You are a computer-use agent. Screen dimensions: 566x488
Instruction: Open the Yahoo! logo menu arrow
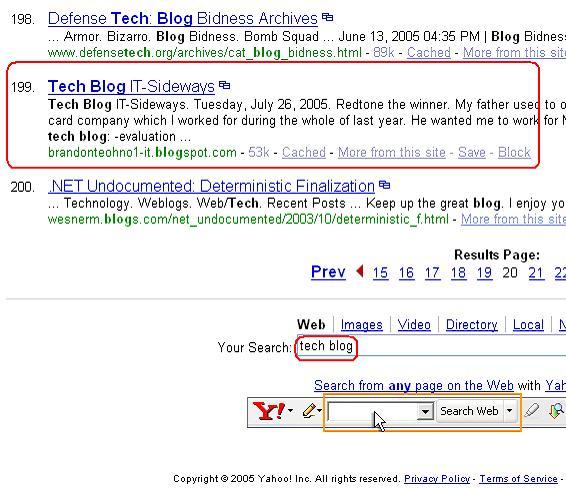pos(291,411)
